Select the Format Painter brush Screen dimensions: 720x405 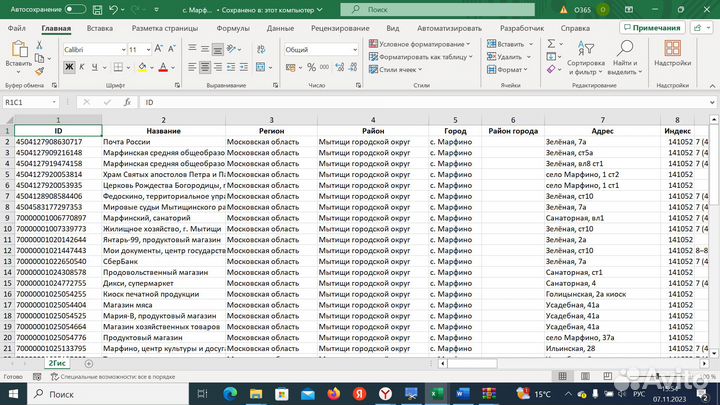[39, 71]
